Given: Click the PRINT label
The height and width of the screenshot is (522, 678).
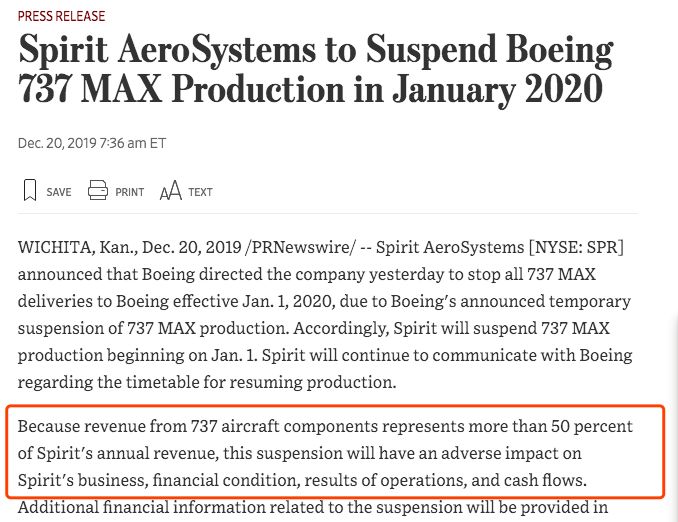Looking at the screenshot, I should point(130,192).
